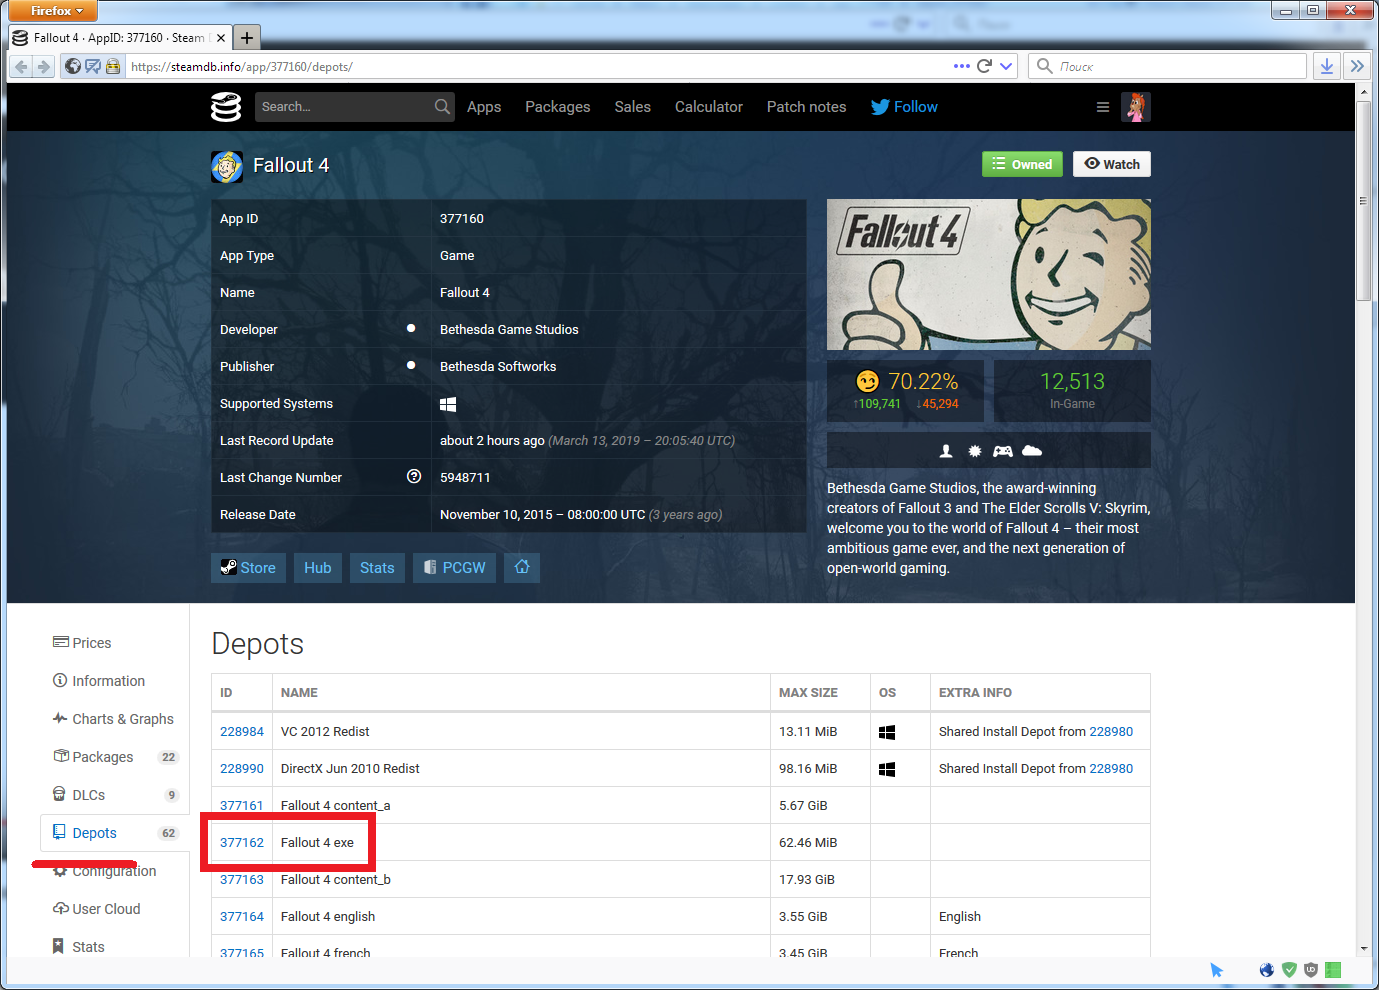Open Calculator in the top navigation
This screenshot has height=990, width=1379.
(x=709, y=107)
